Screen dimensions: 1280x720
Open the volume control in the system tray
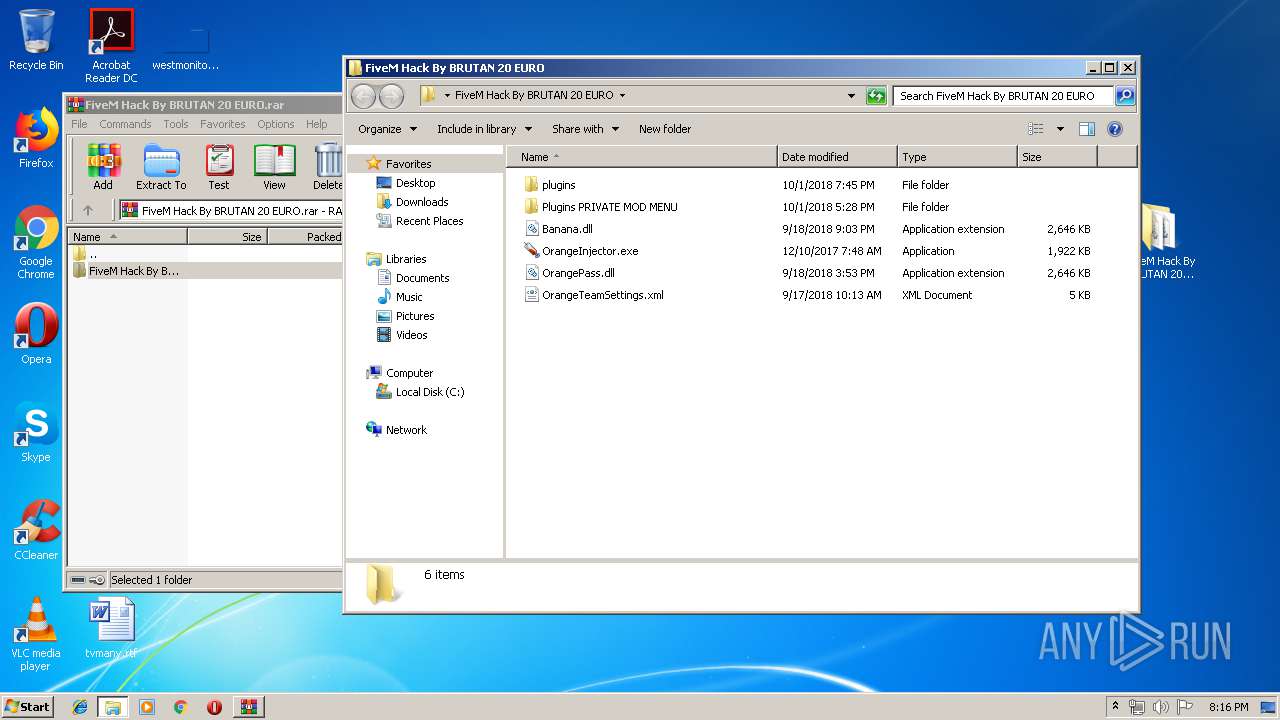[1161, 707]
